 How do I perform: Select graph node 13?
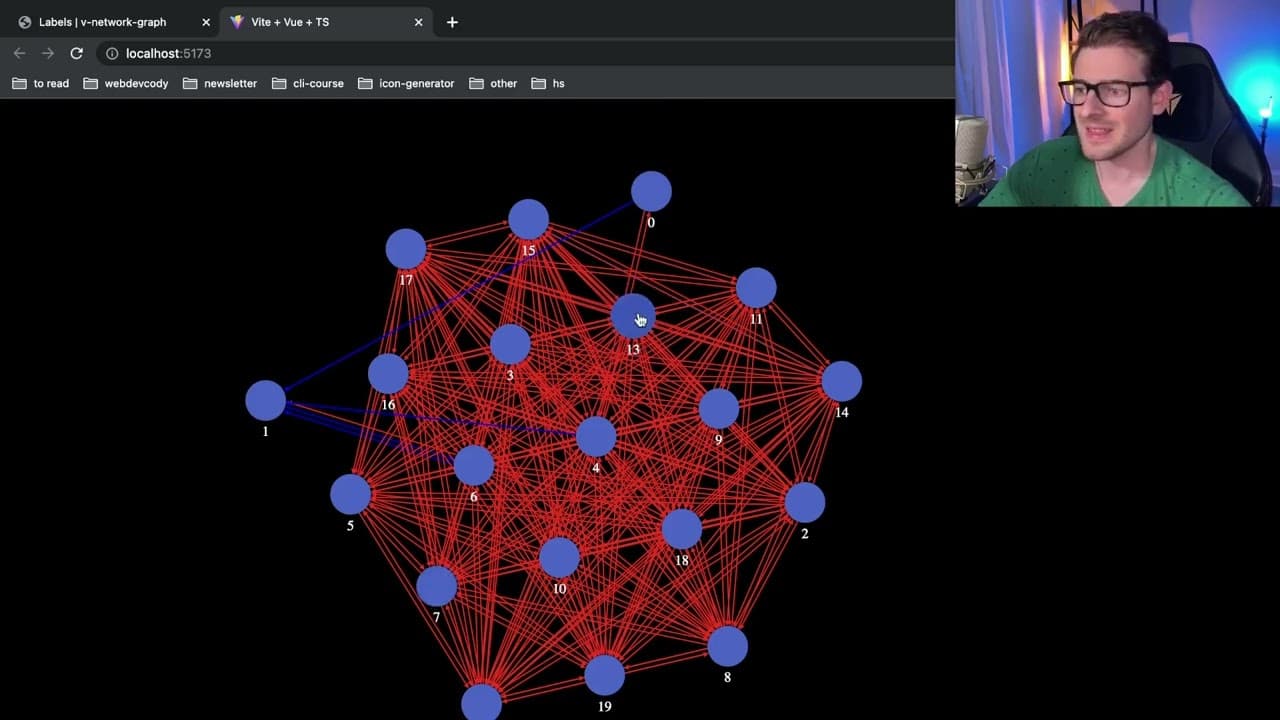632,316
